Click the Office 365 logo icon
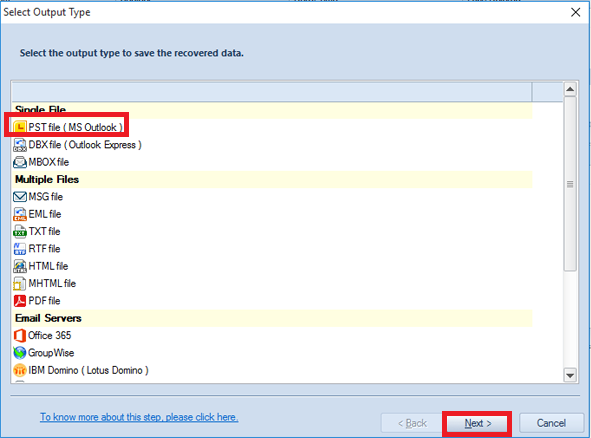The image size is (591, 438). coord(20,335)
